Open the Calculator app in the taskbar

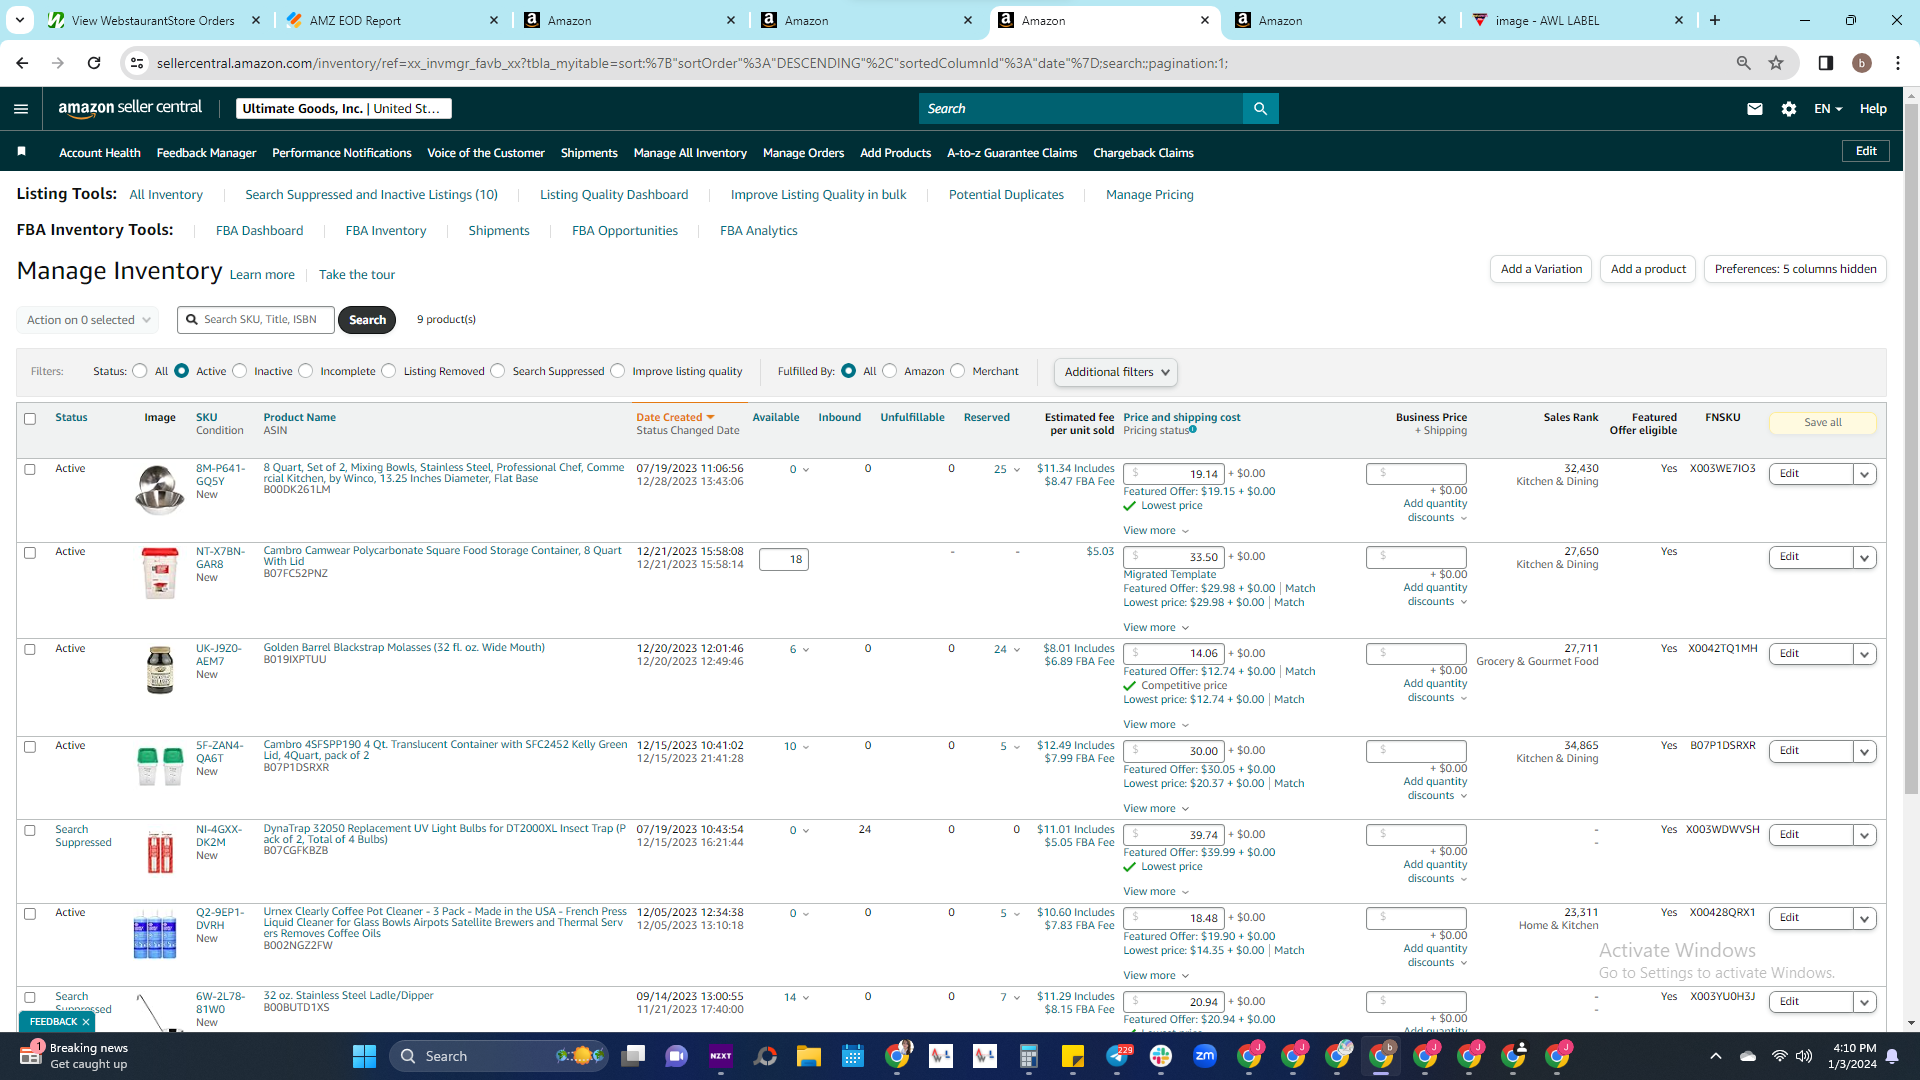point(1029,1056)
